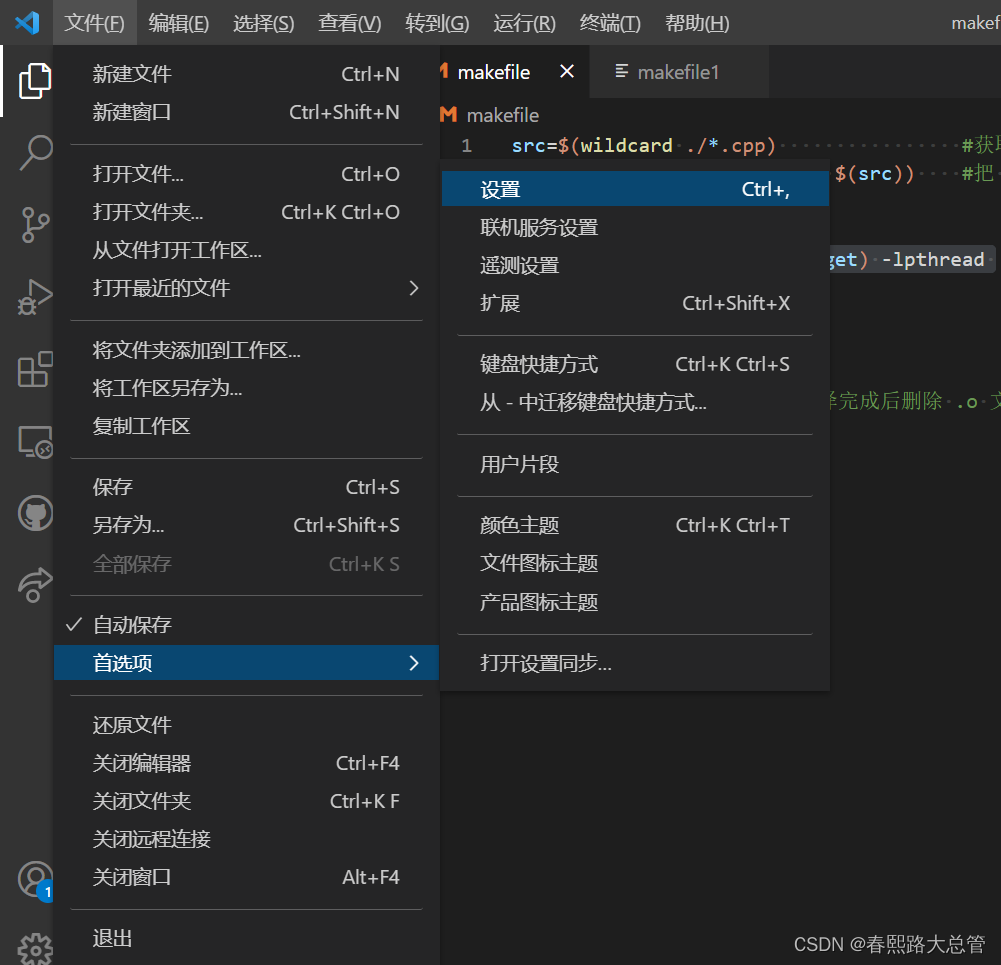Open the 选择(S) menu
Screen dimensions: 1001x965
point(264,23)
